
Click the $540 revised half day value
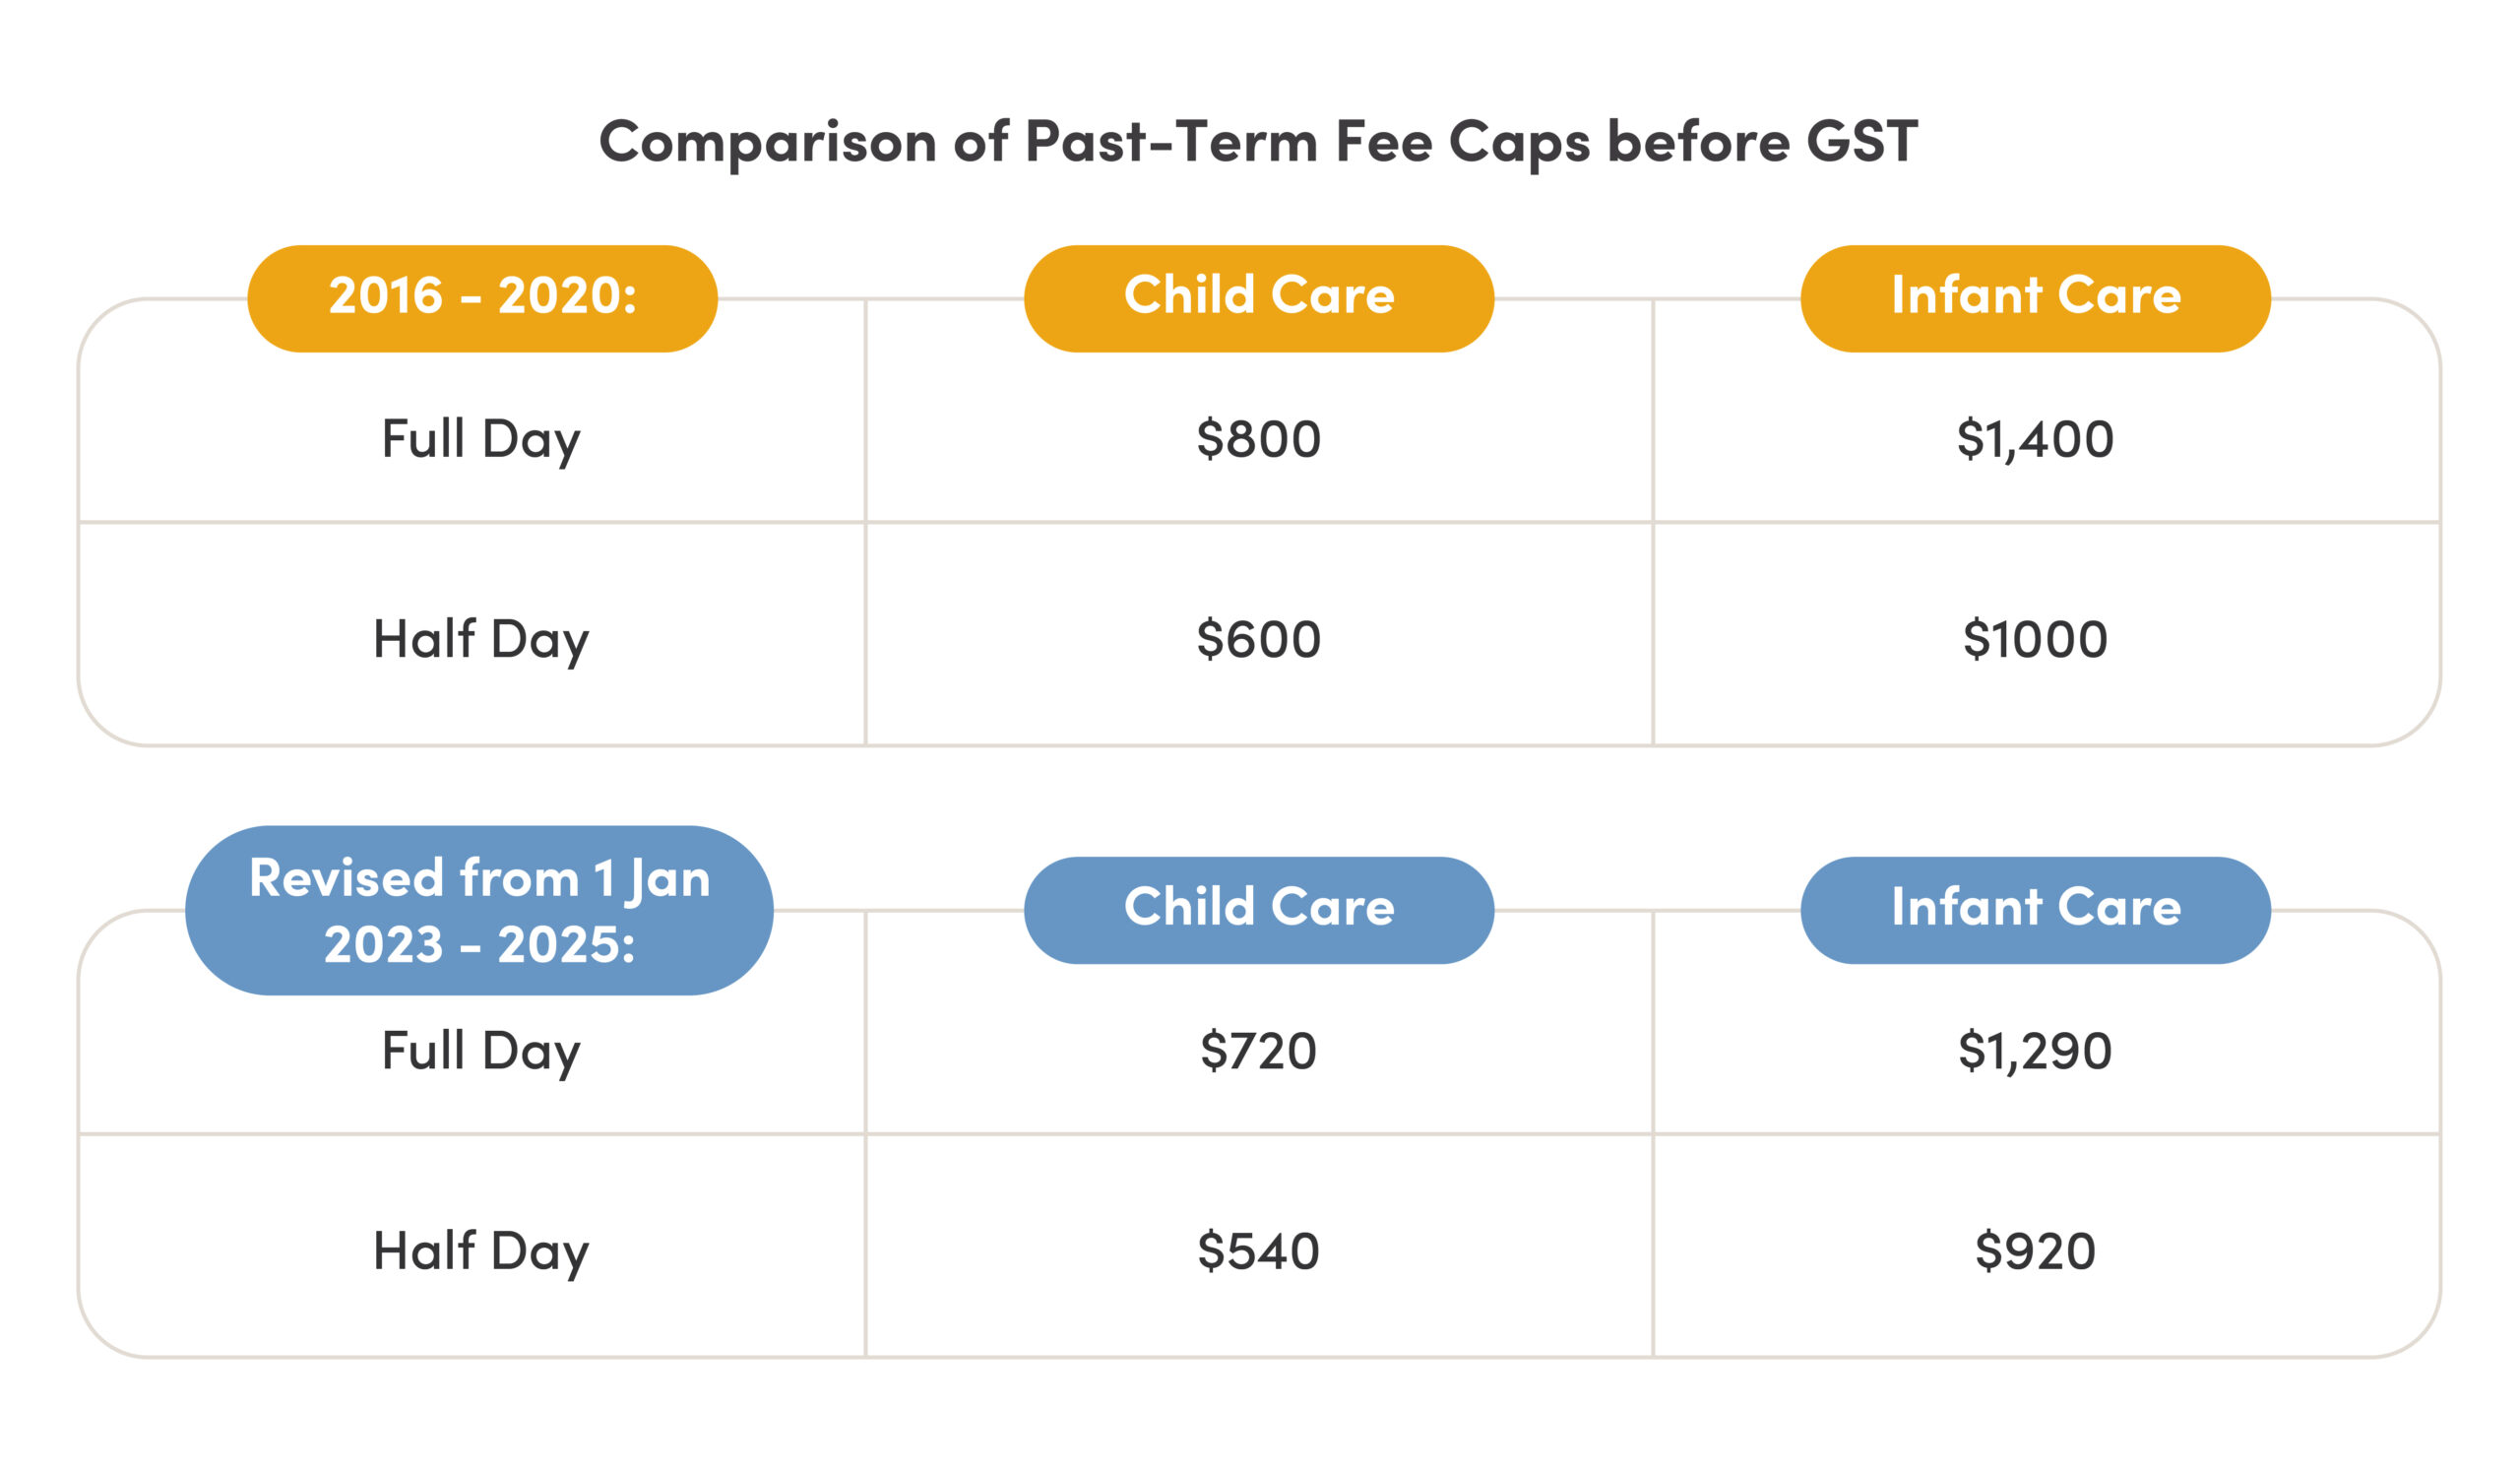[x=1258, y=1251]
